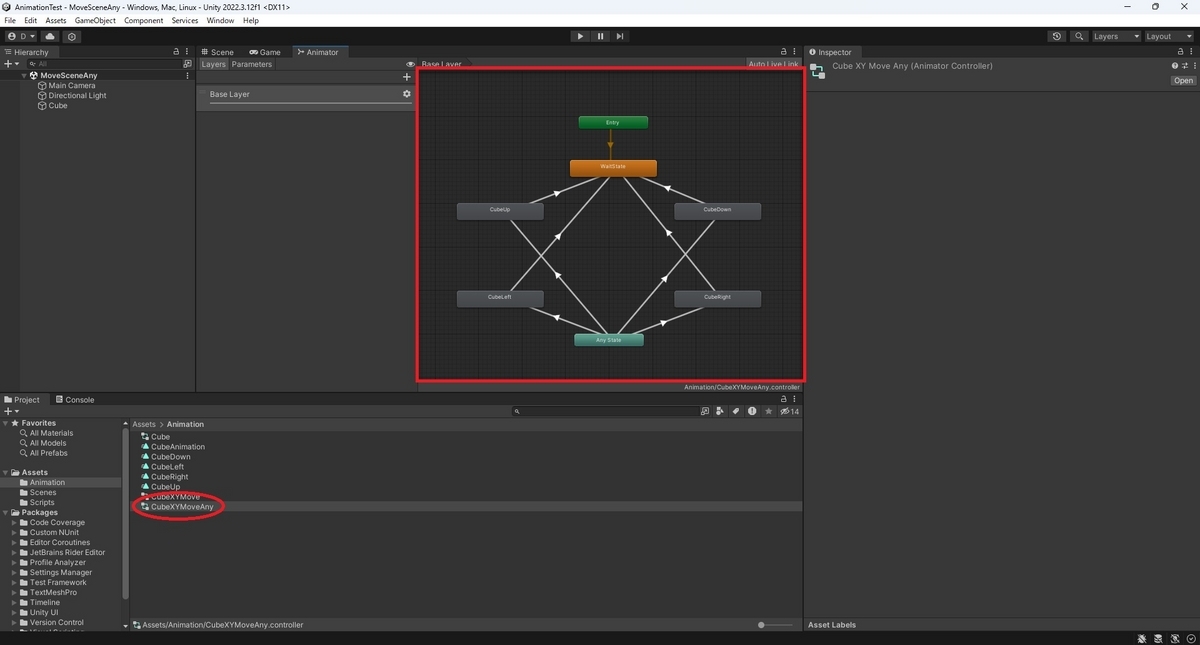
Task: Click Base Layer breadcrumb in Animator
Action: tap(441, 64)
